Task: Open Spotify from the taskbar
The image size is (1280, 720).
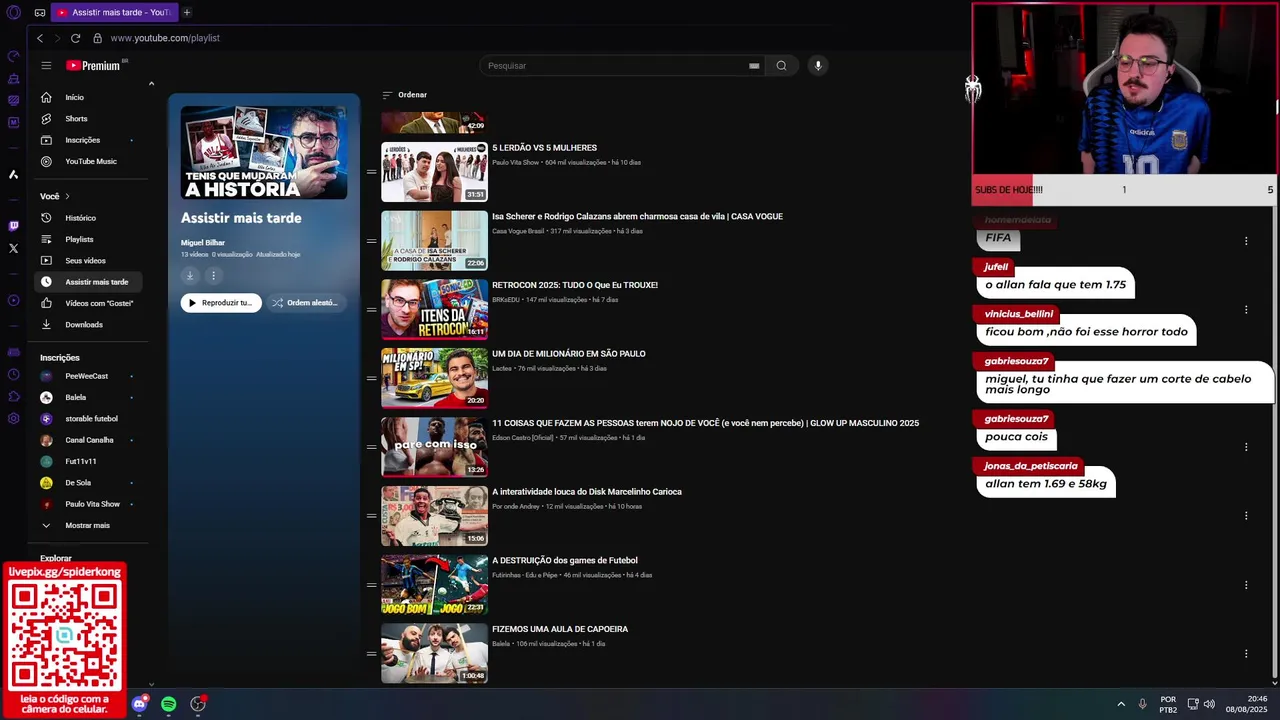Action: pos(169,704)
